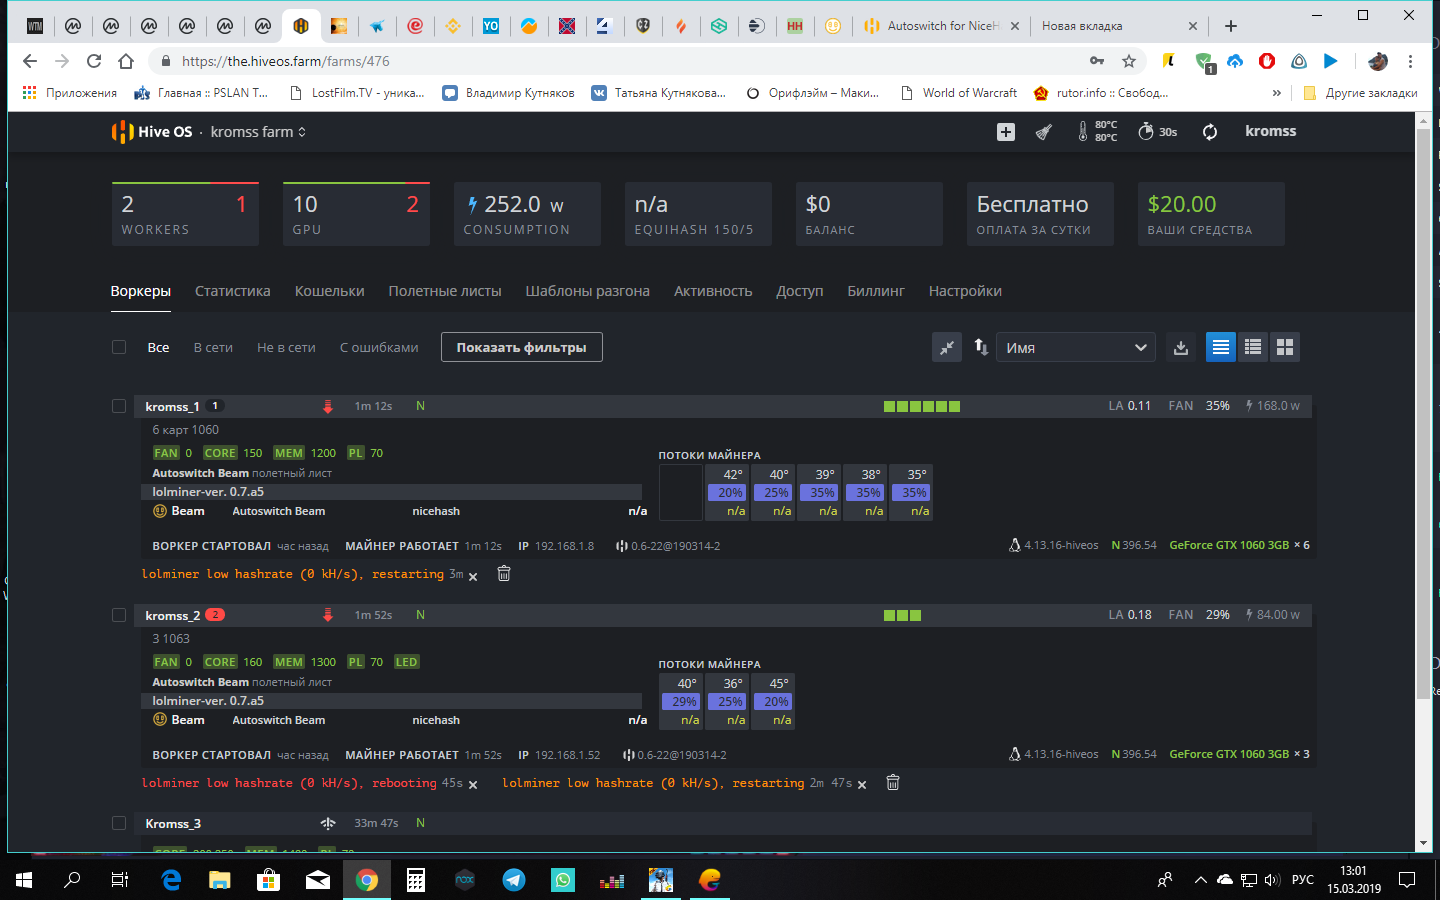The height and width of the screenshot is (900, 1440).
Task: Open a new browser tab
Action: (x=1231, y=26)
